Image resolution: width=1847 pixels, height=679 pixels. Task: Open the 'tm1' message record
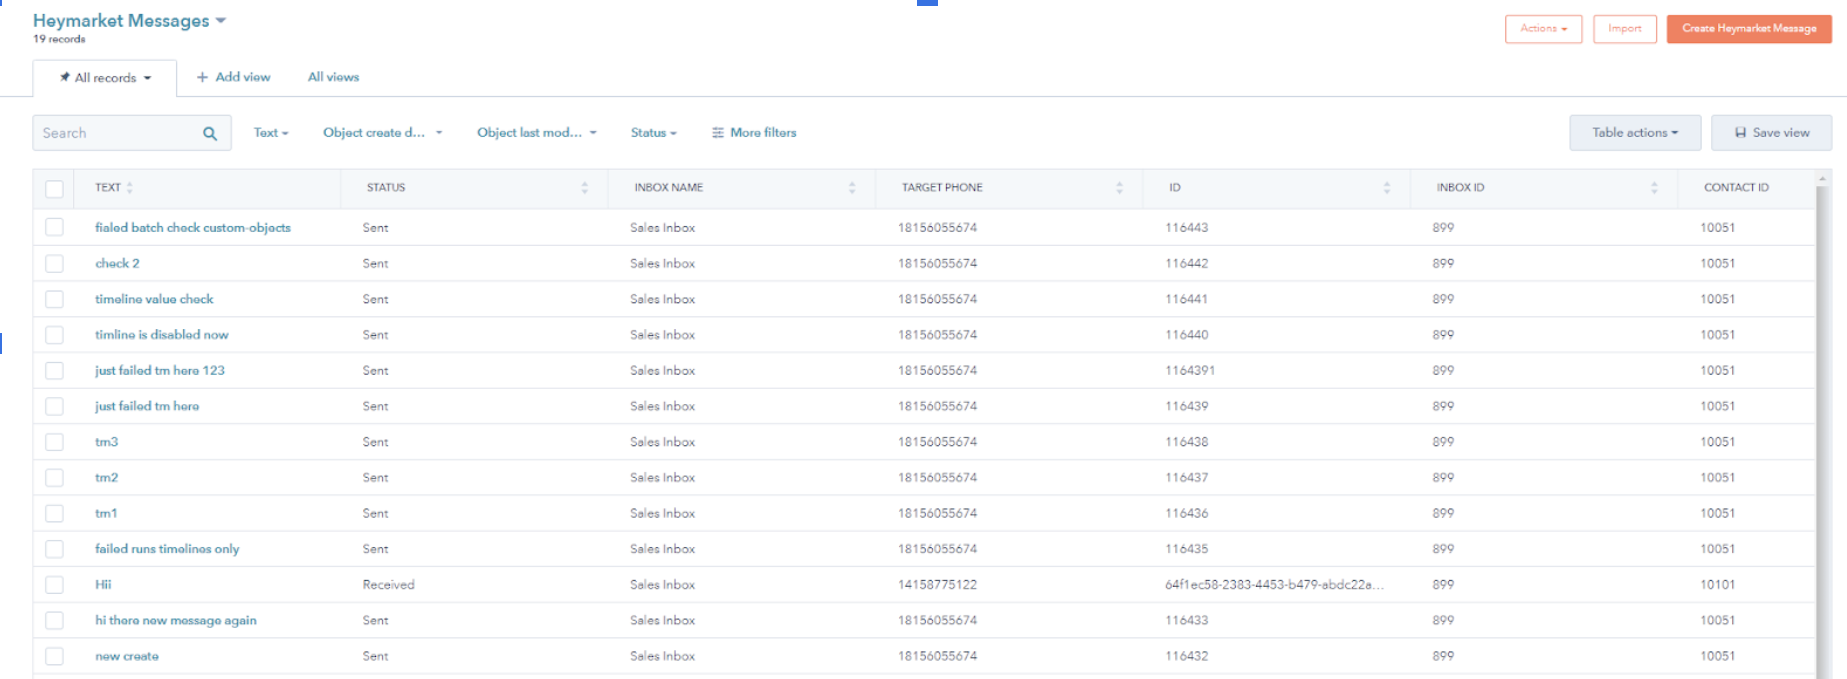pyautogui.click(x=106, y=513)
